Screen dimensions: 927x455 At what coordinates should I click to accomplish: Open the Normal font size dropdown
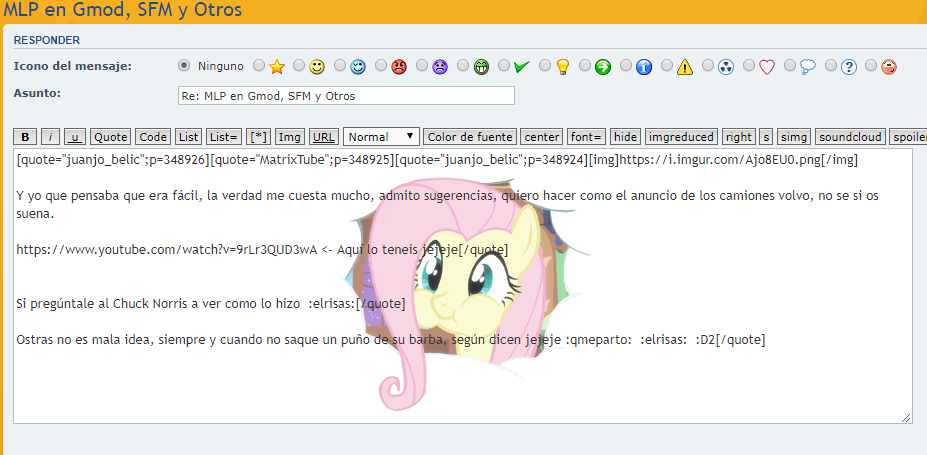381,137
